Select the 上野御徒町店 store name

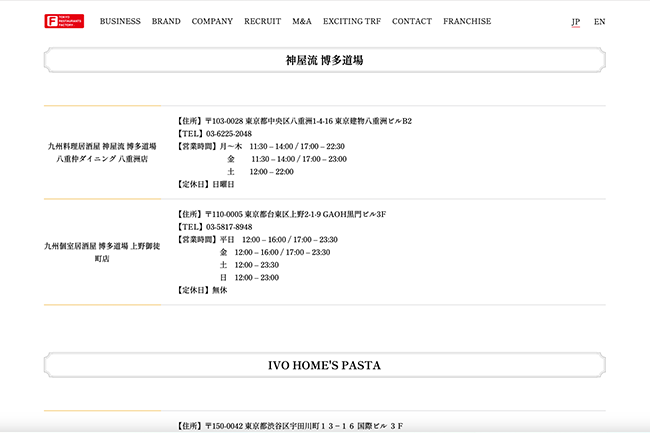pos(101,252)
